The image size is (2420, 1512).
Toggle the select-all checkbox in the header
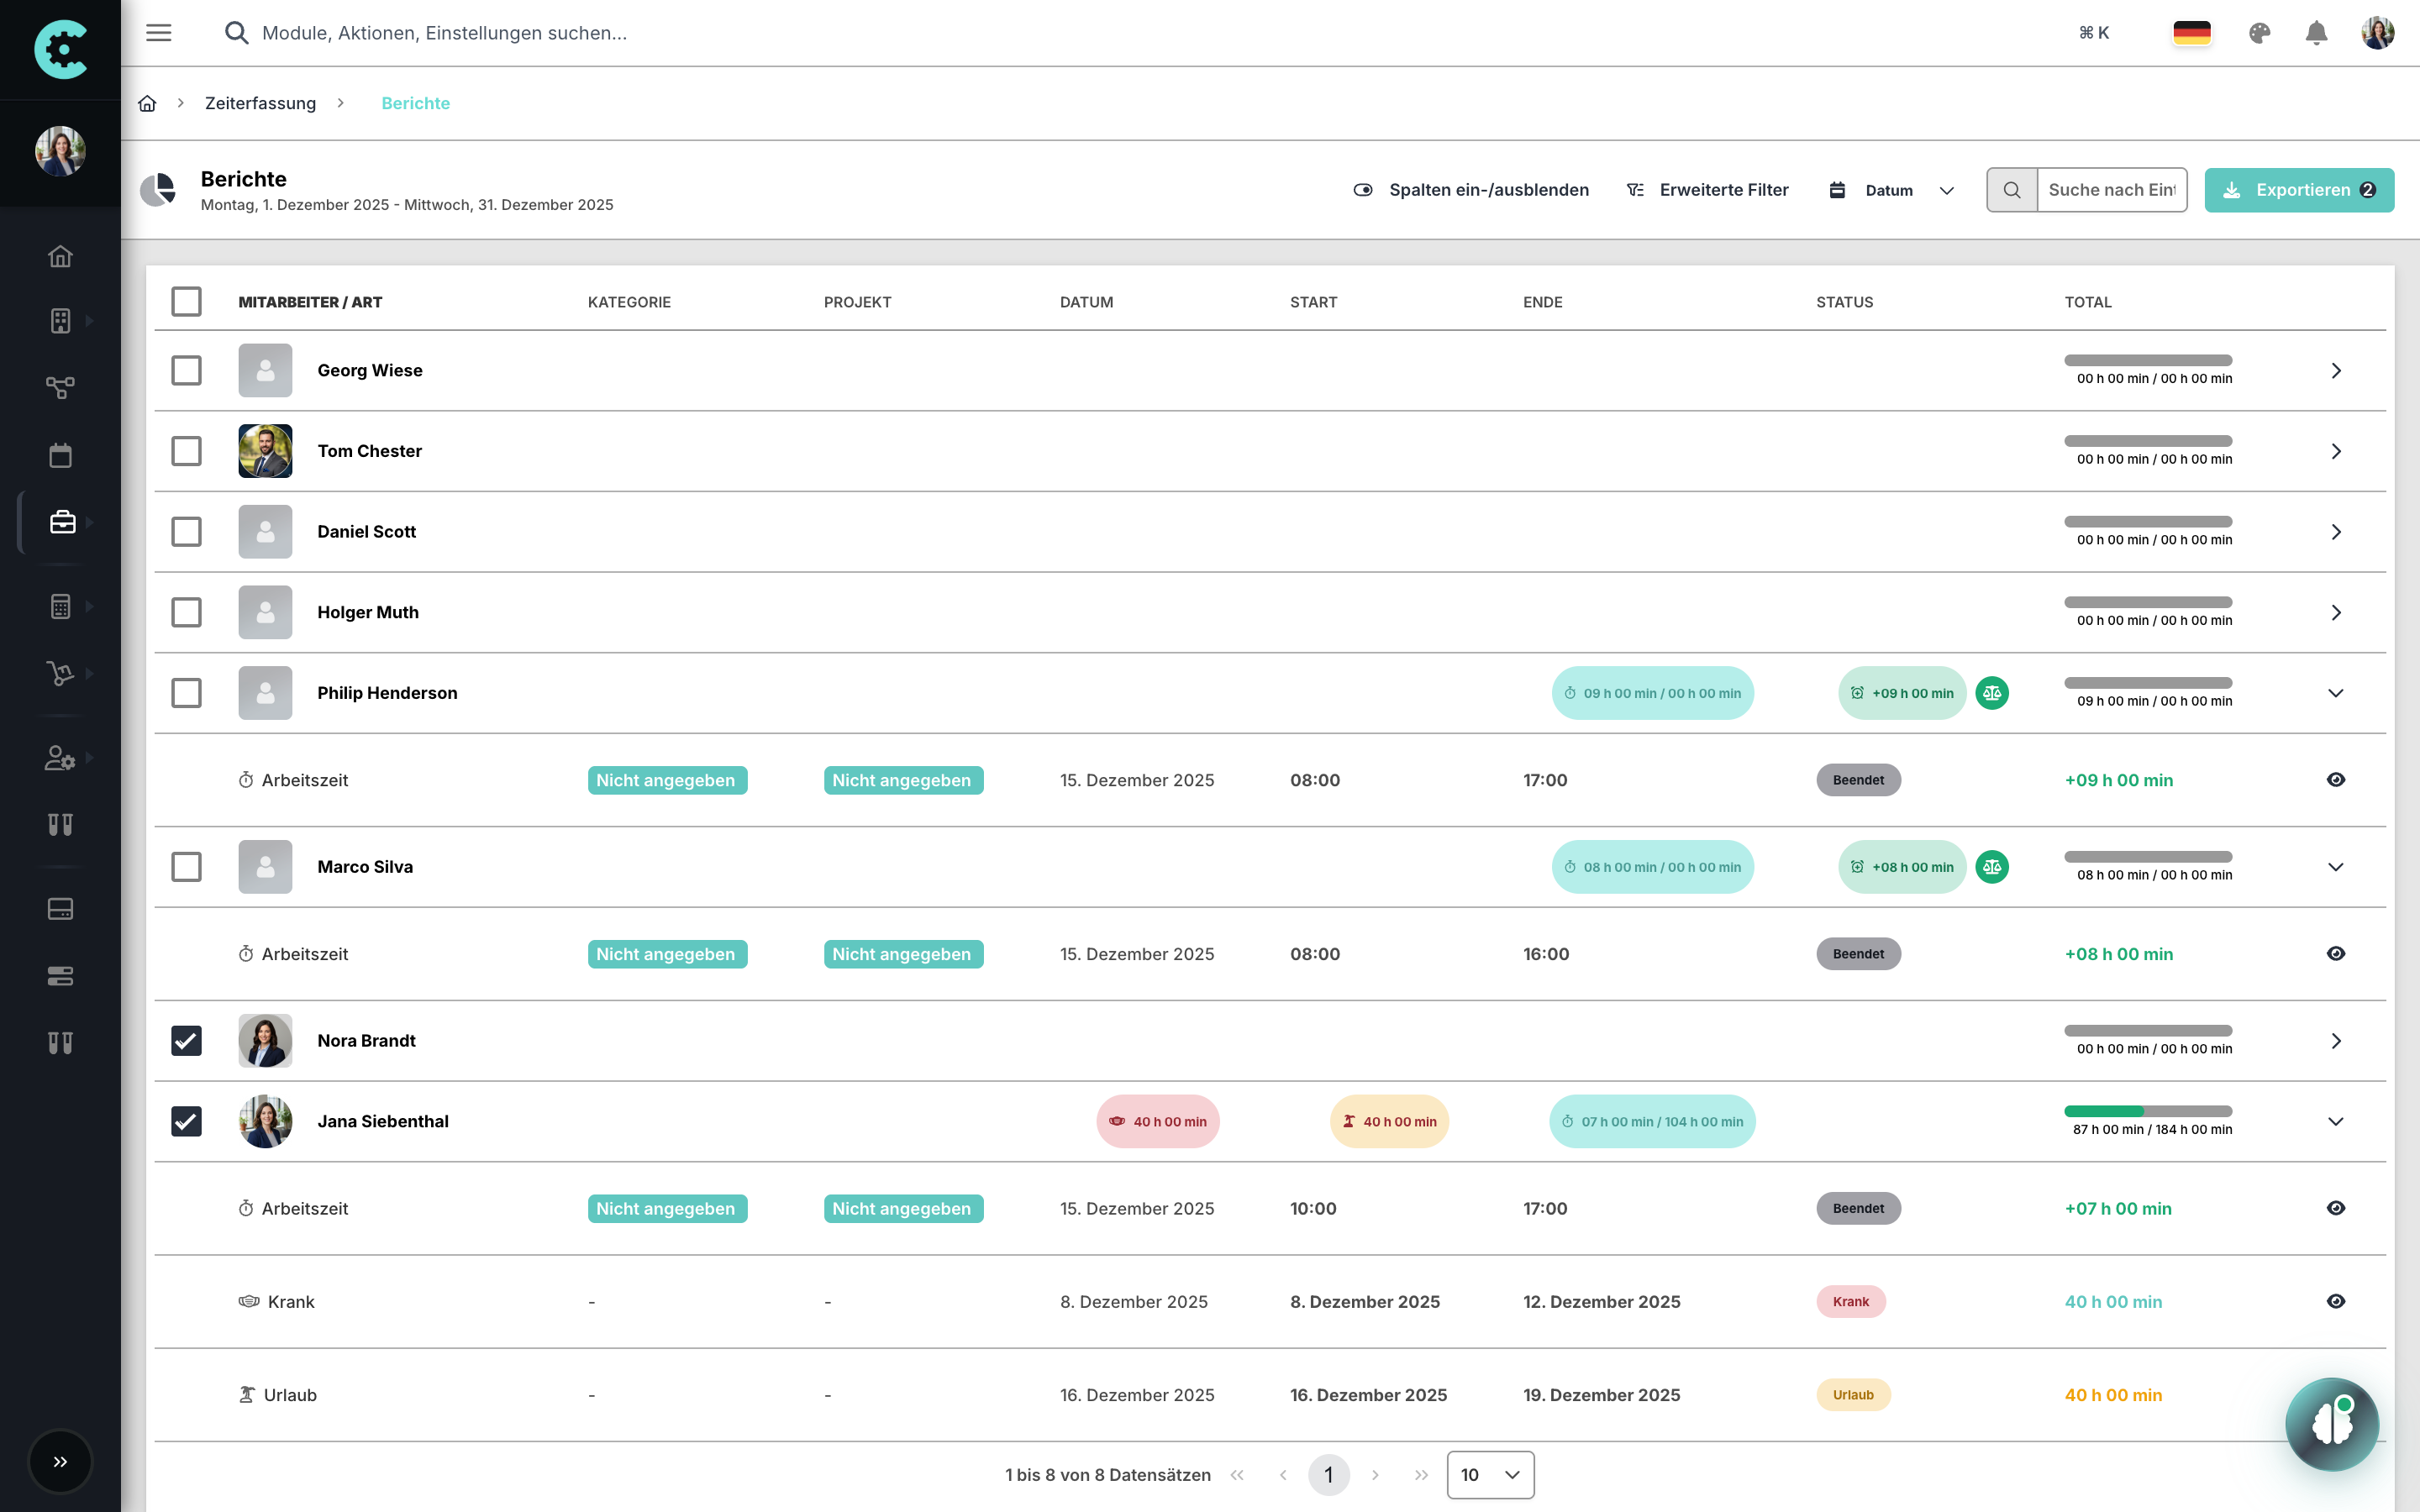click(186, 301)
